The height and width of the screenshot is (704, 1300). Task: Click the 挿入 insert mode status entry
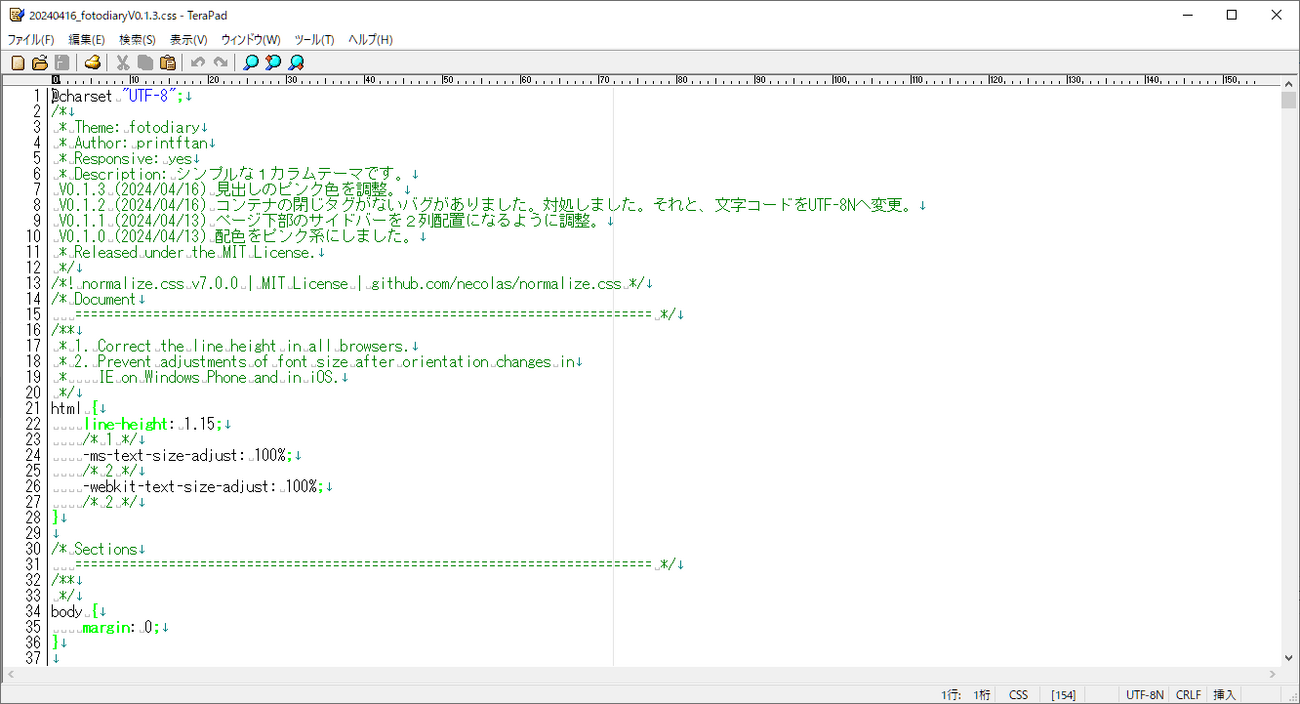tap(1224, 695)
